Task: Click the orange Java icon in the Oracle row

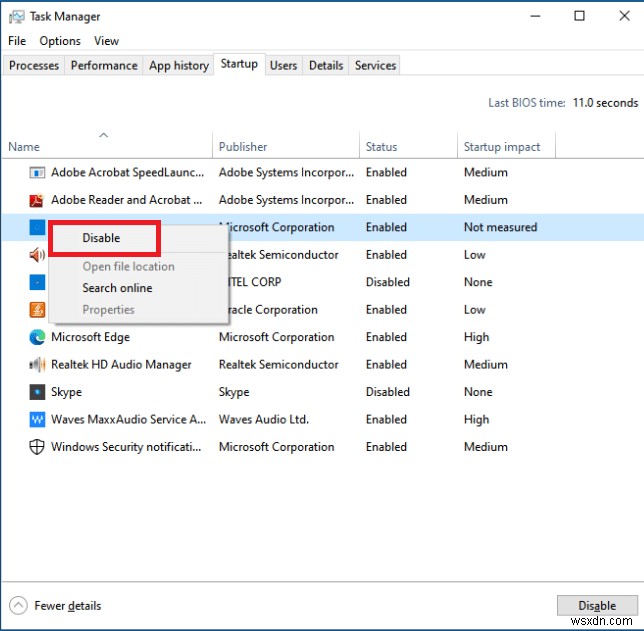Action: click(37, 310)
